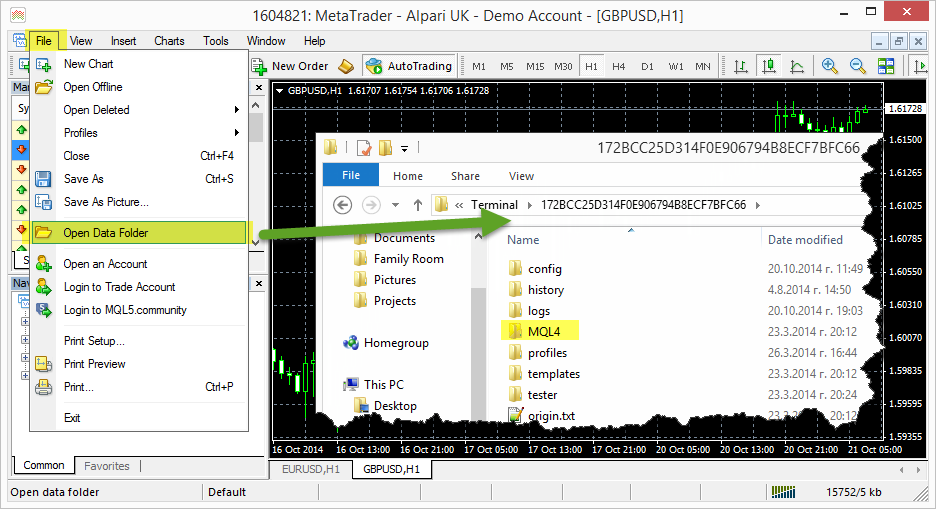Click the MetaEditor book icon
Image resolution: width=936 pixels, height=509 pixels.
tap(346, 66)
